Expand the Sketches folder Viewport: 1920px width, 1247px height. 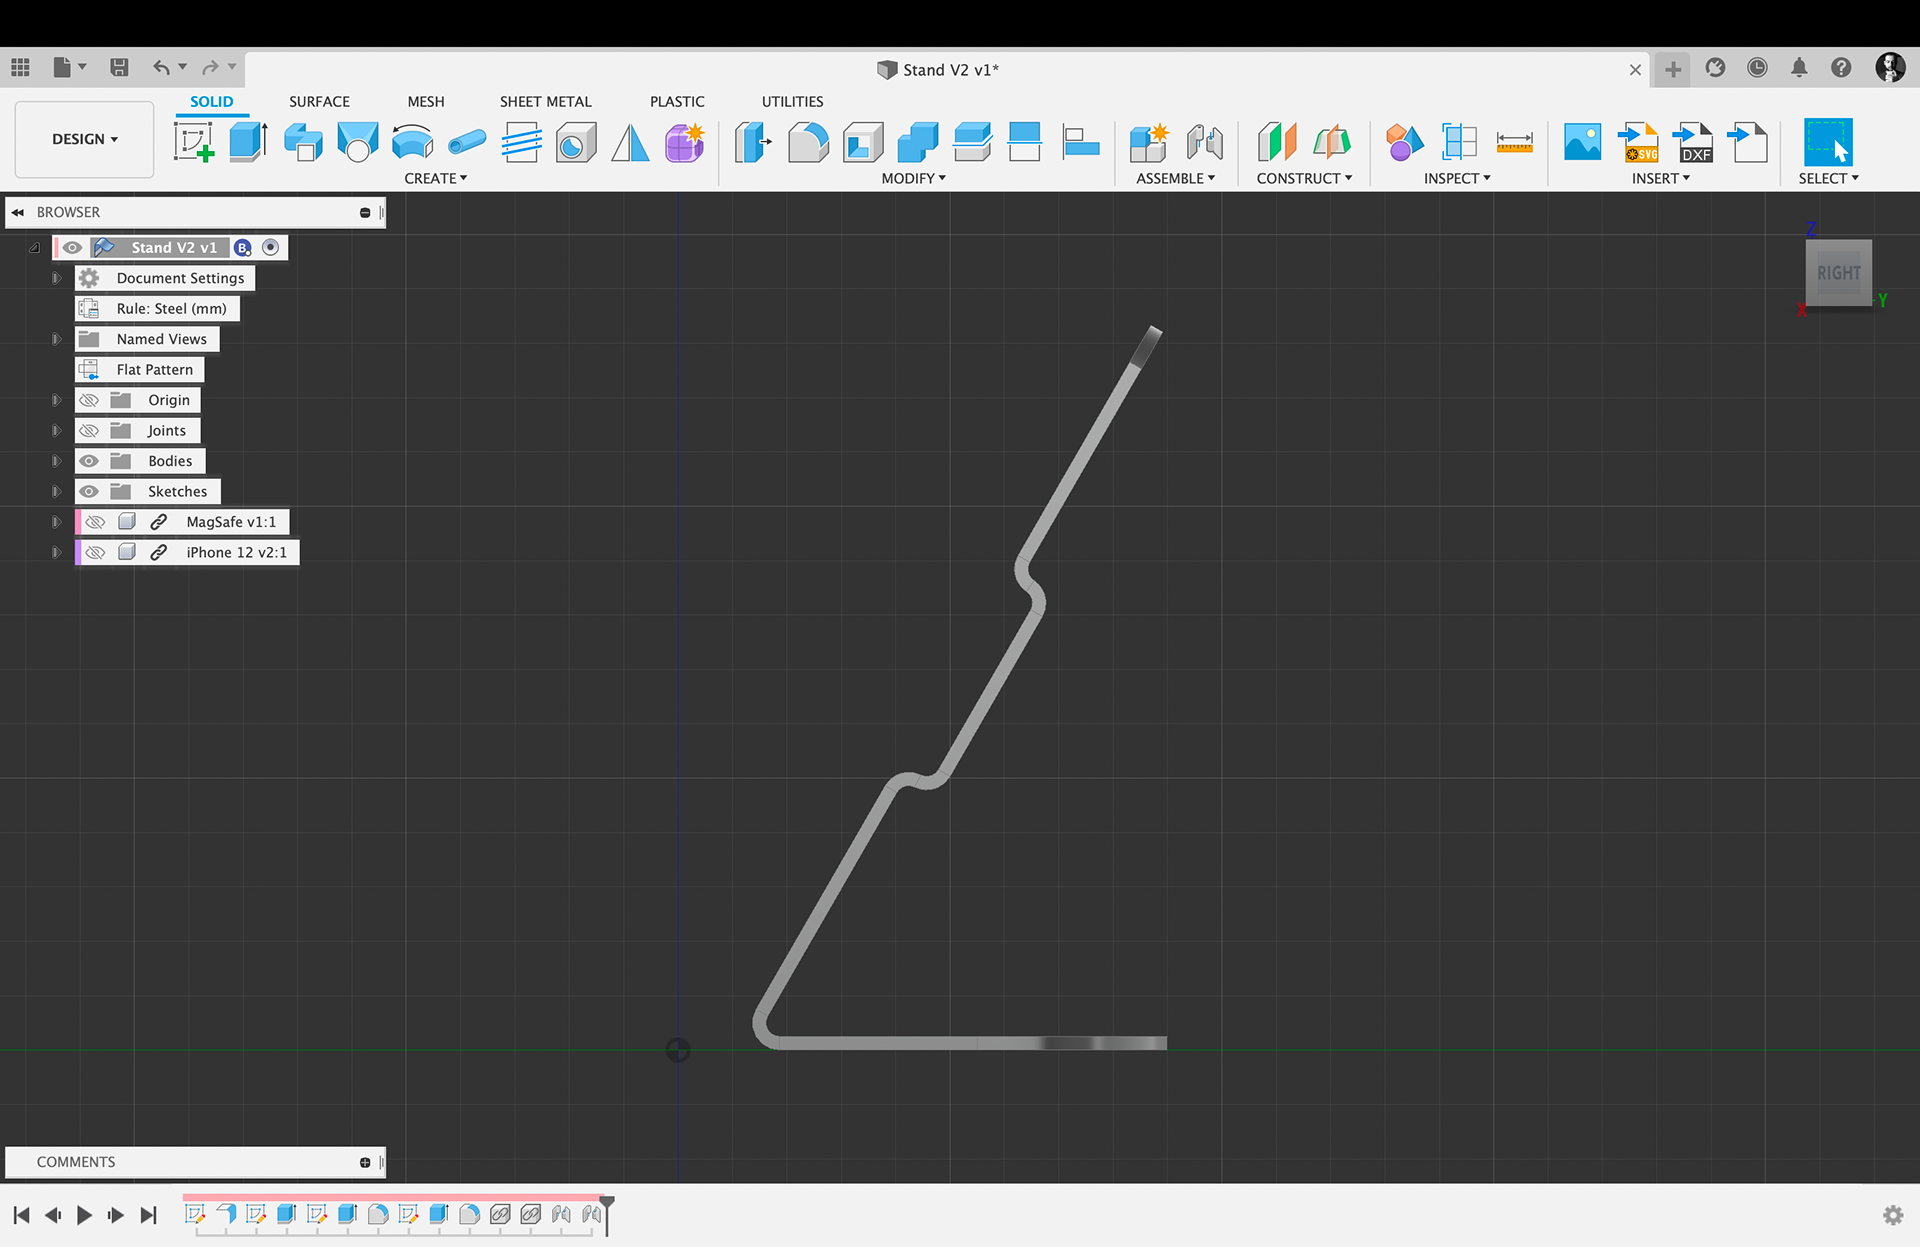[x=56, y=492]
